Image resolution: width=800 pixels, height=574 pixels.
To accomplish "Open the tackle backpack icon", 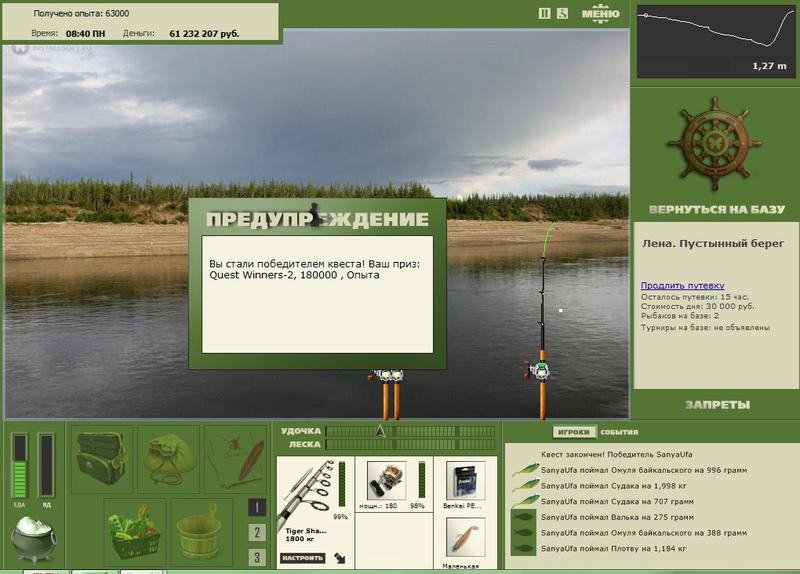I will point(102,459).
